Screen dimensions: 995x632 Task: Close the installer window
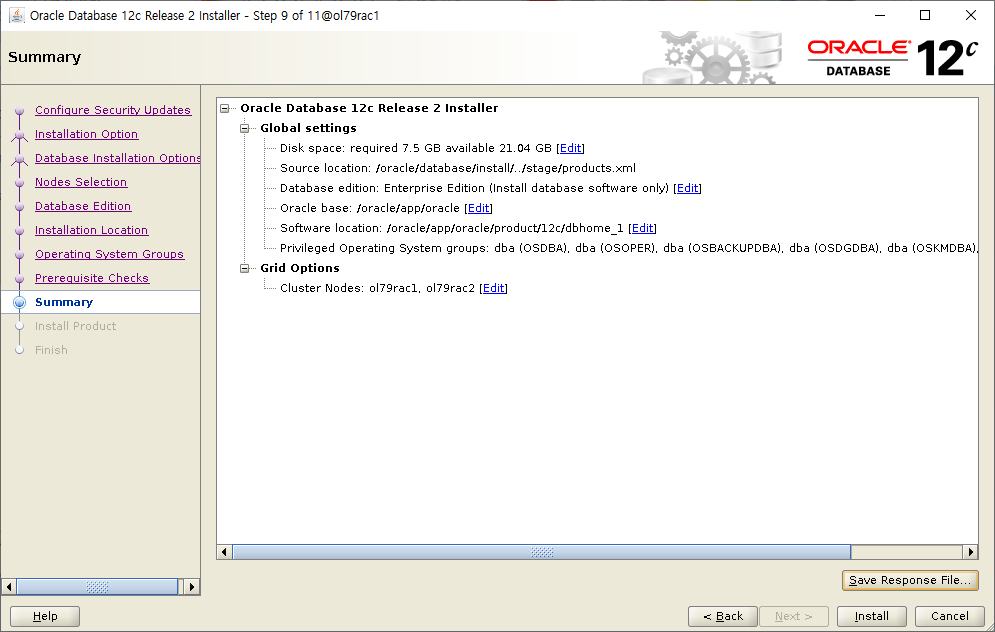pos(971,15)
